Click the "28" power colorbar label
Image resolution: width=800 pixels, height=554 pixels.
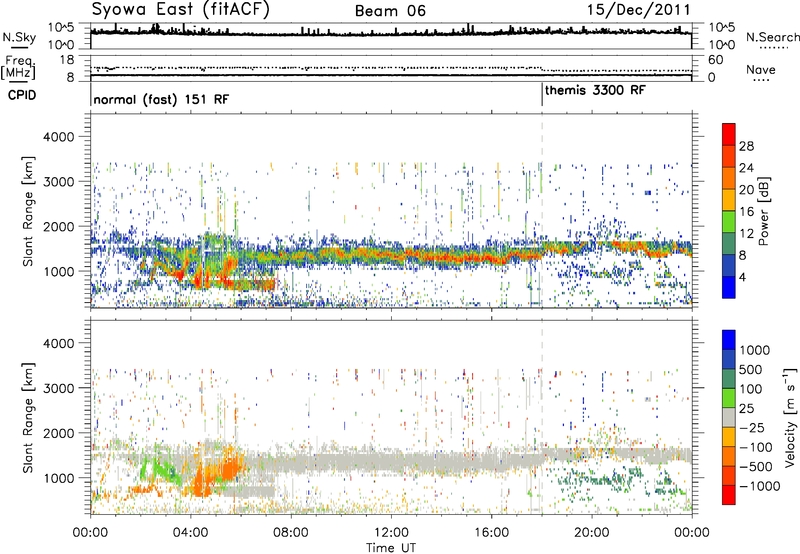tap(746, 146)
